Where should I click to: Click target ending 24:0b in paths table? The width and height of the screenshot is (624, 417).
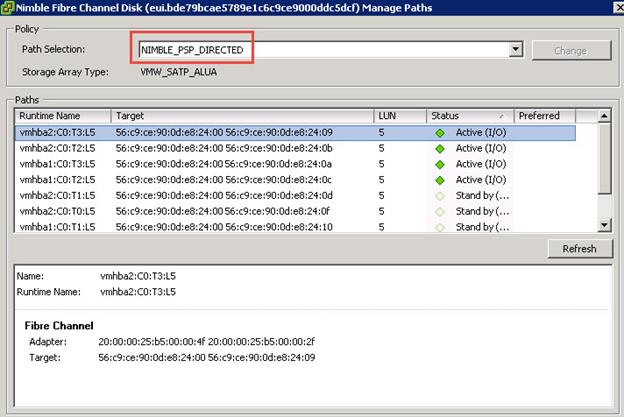pos(224,148)
